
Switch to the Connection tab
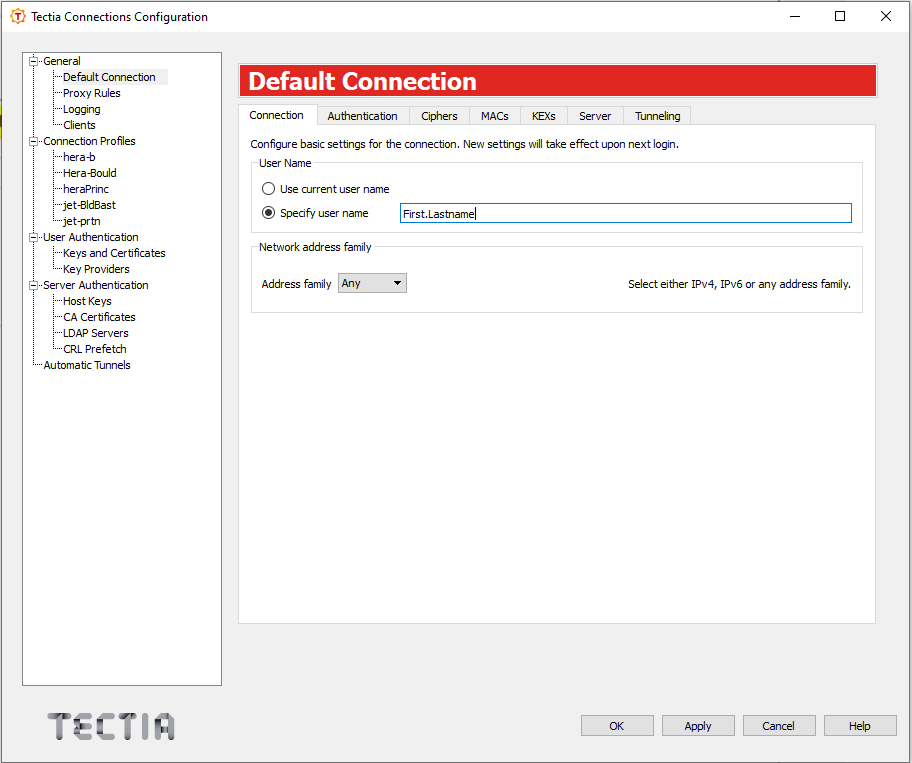277,115
